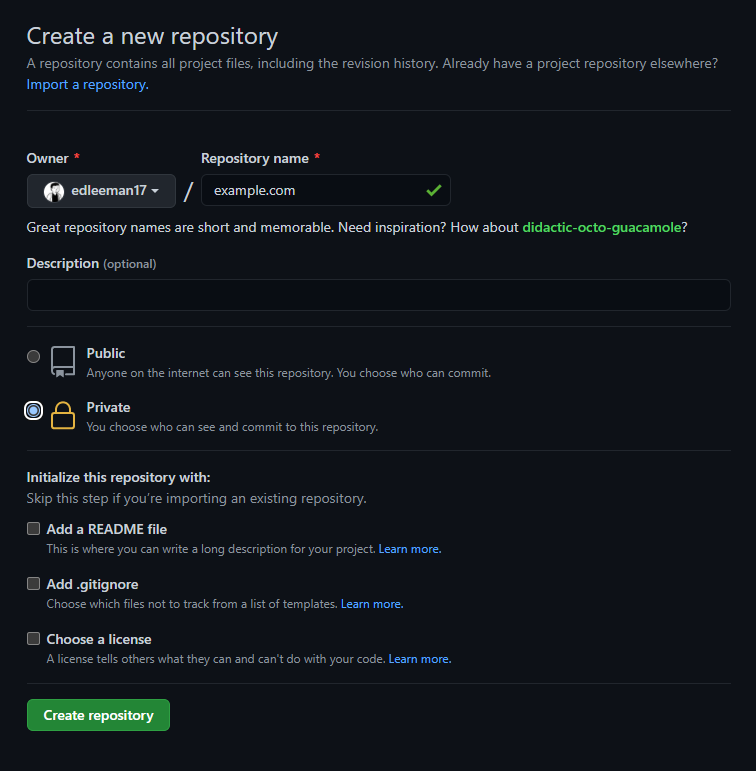Image resolution: width=756 pixels, height=771 pixels.
Task: Click the Create repository button
Action: pos(98,715)
